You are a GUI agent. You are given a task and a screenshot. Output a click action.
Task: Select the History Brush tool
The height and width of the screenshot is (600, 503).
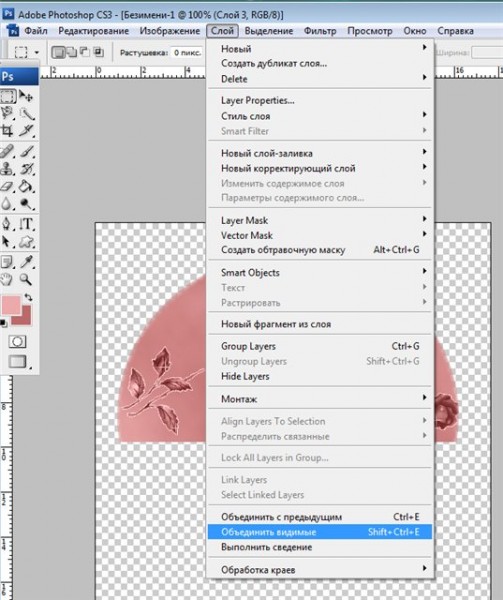click(26, 169)
